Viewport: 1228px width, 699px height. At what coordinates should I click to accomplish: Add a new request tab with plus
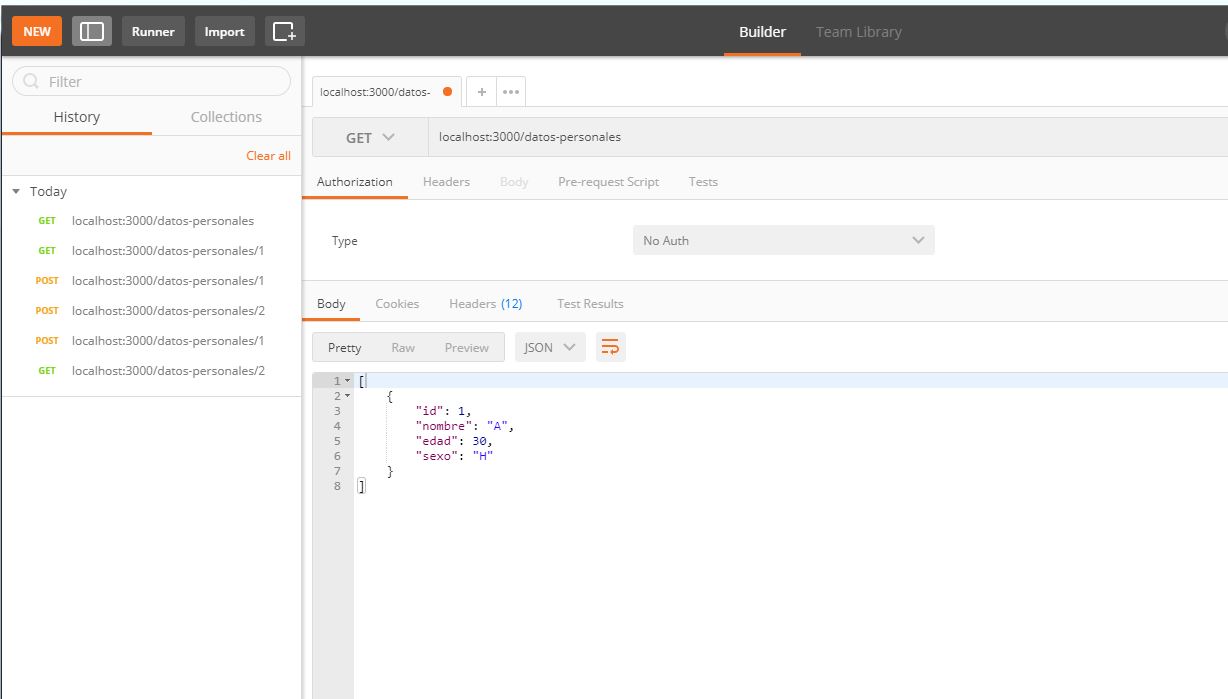click(481, 92)
